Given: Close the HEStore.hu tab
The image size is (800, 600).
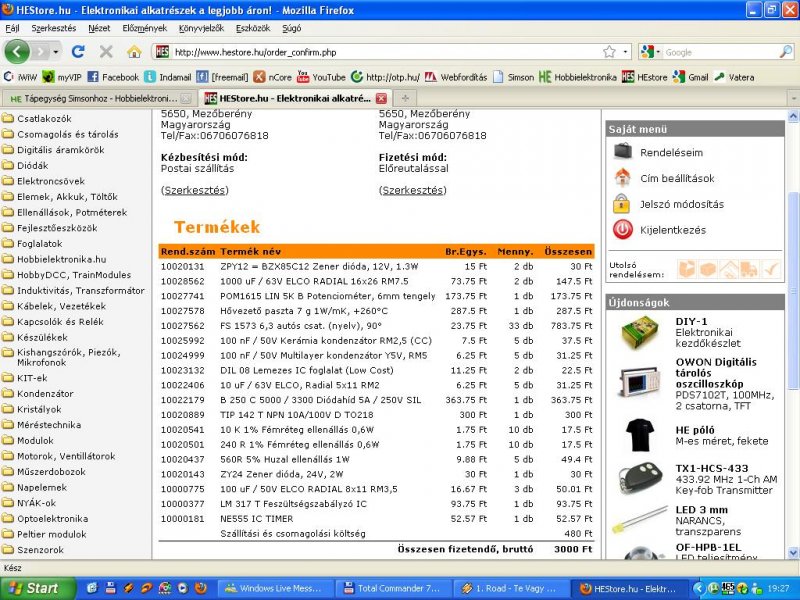Looking at the screenshot, I should pyautogui.click(x=381, y=98).
